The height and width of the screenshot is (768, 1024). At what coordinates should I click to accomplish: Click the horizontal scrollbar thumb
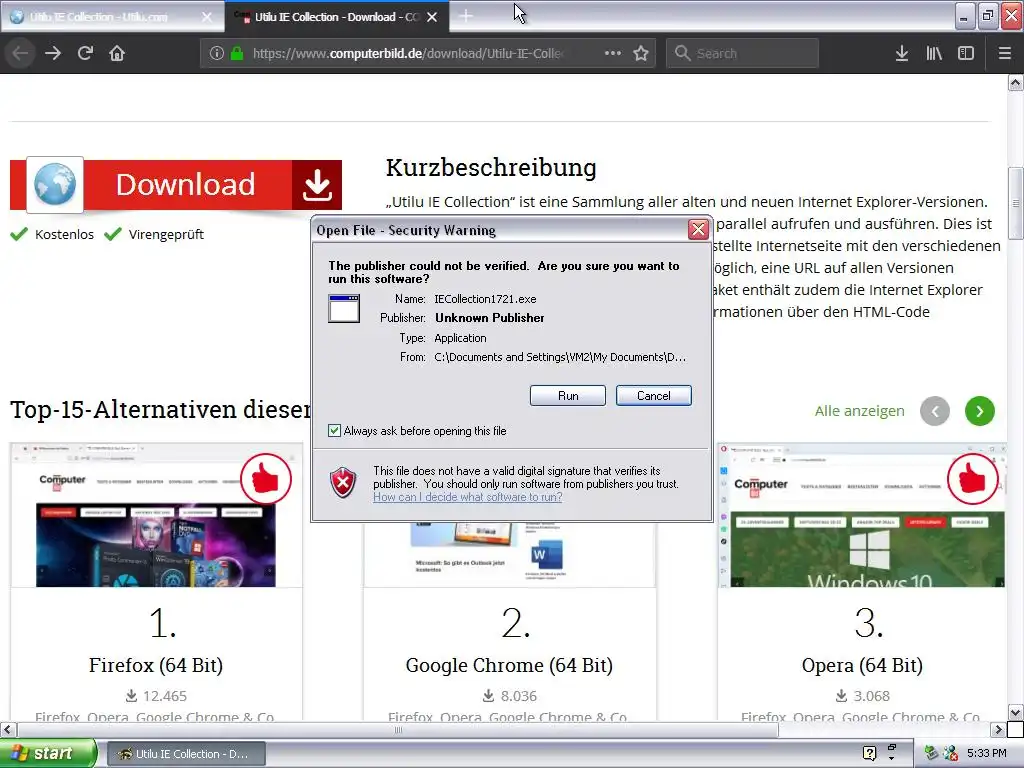(x=398, y=729)
